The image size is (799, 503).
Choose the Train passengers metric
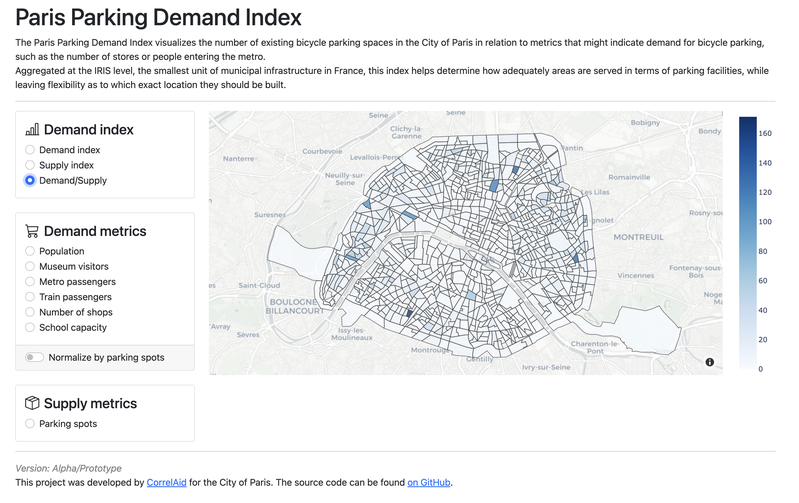click(30, 297)
